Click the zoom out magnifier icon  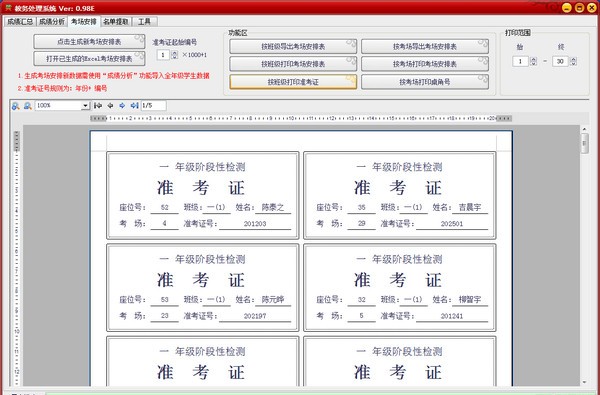click(x=28, y=106)
